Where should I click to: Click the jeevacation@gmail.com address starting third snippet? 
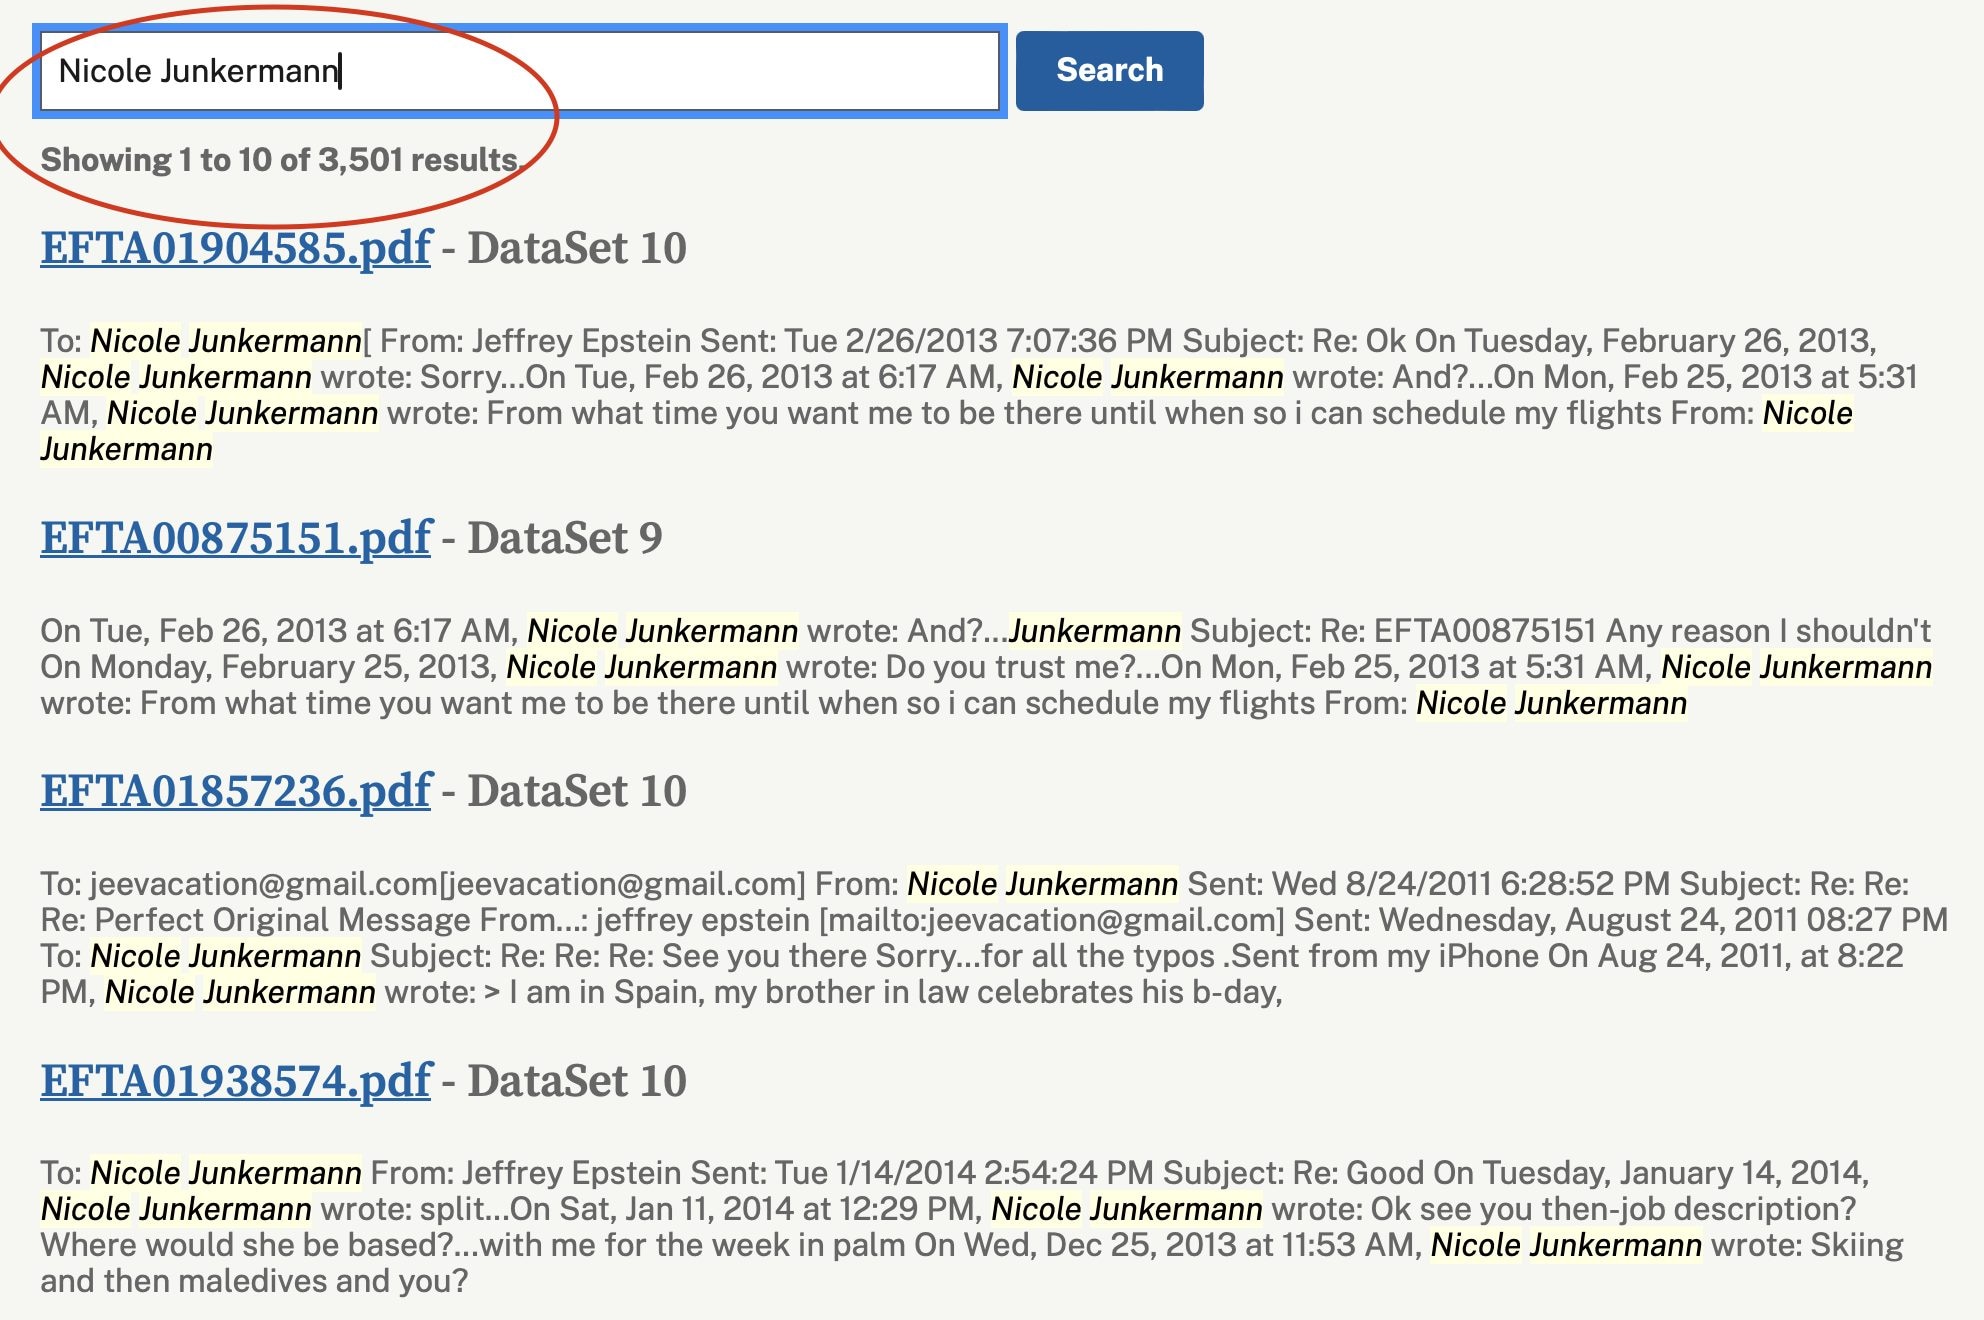pyautogui.click(x=264, y=884)
